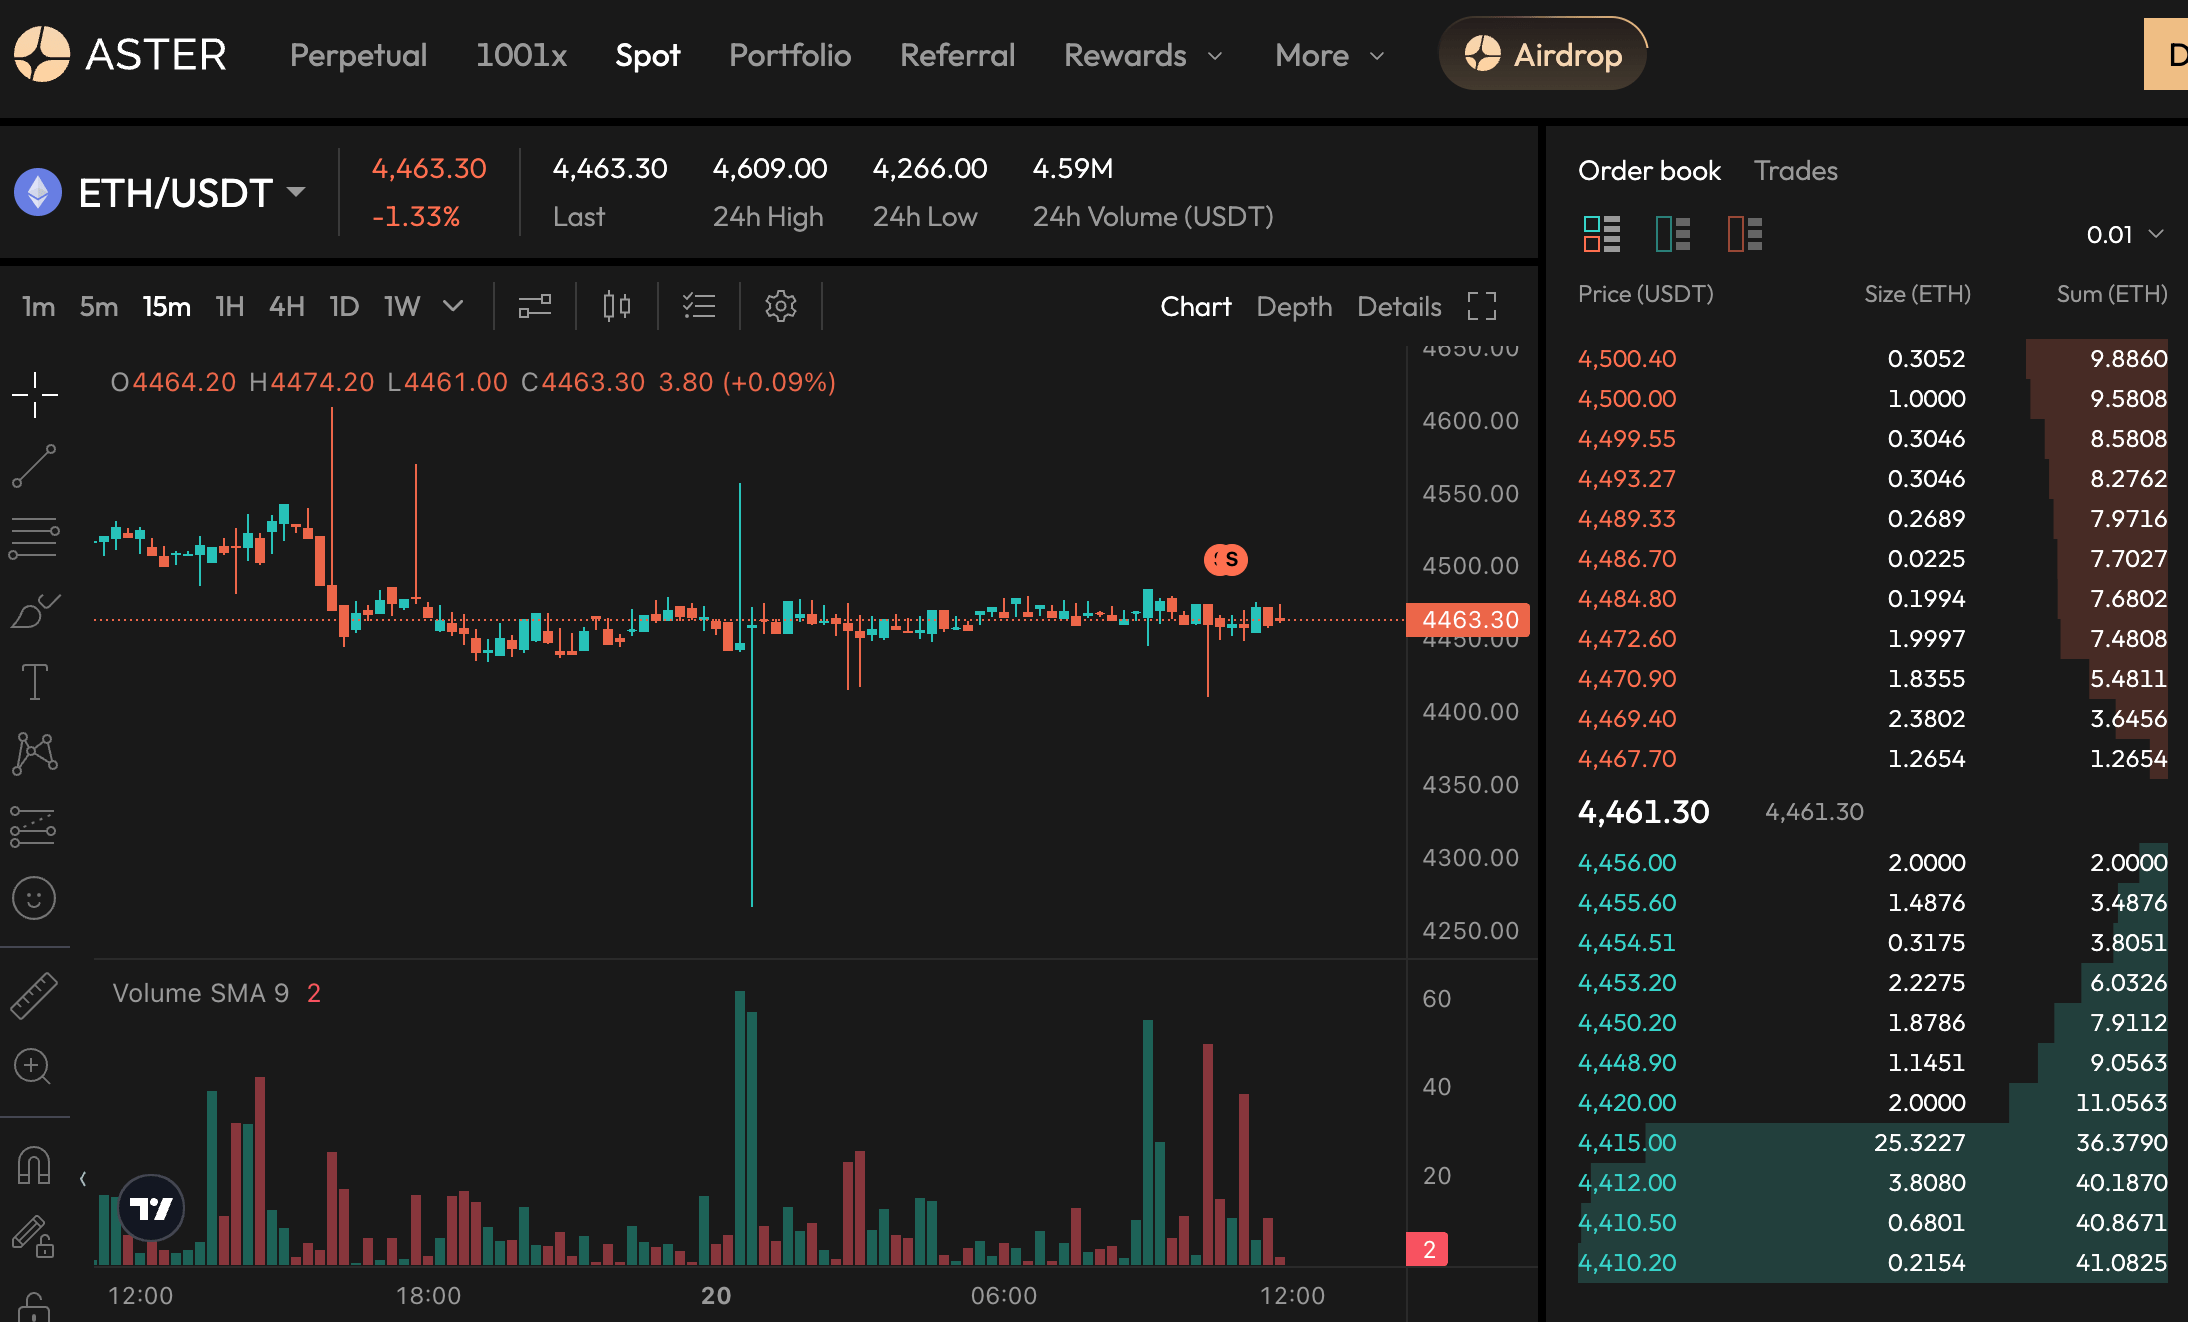This screenshot has width=2188, height=1322.
Task: Open the 0.01 price precision dropdown
Action: 2124,234
